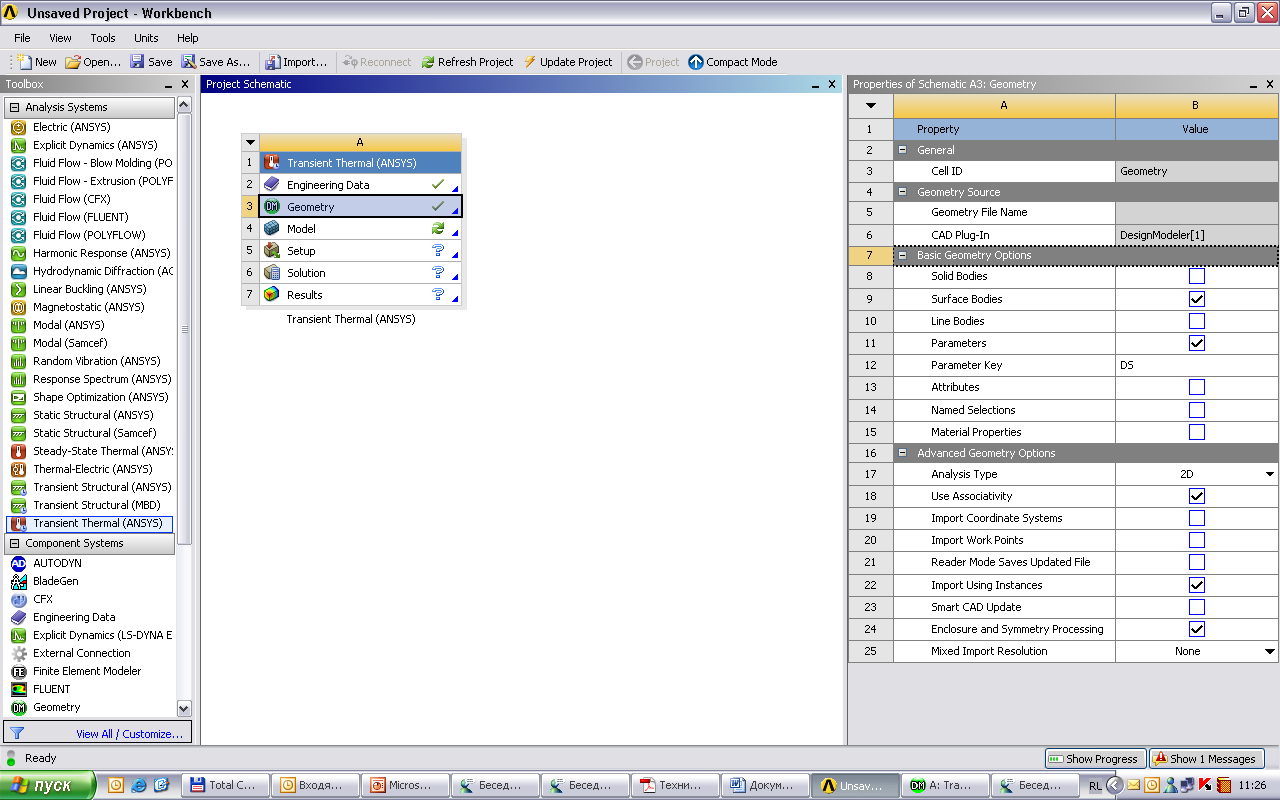Select Modal (ANSYS) system

[68, 325]
